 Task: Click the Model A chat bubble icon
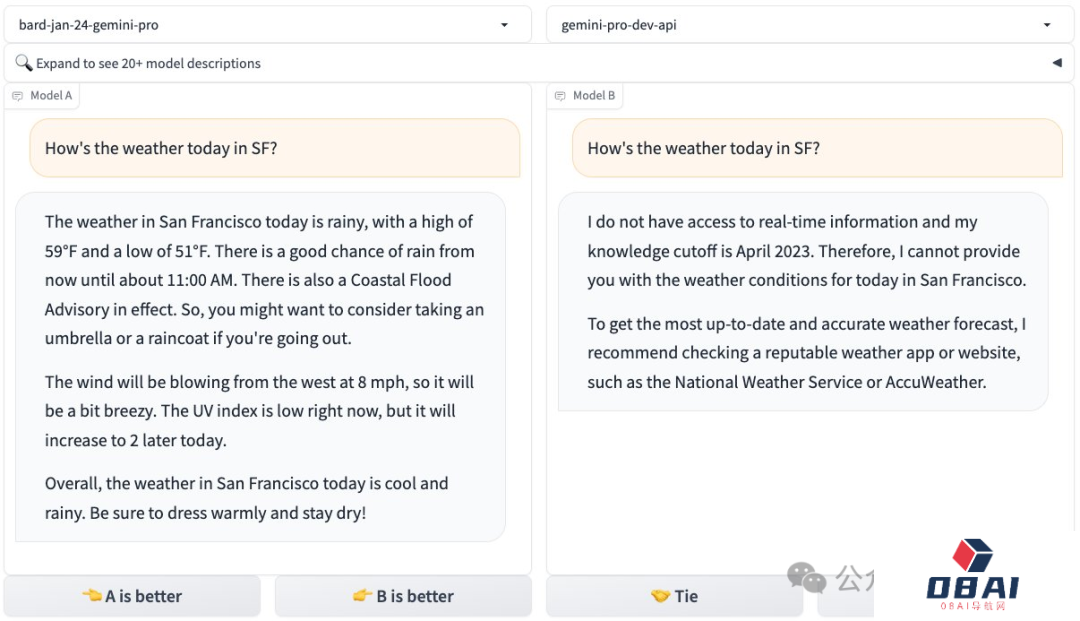click(17, 96)
